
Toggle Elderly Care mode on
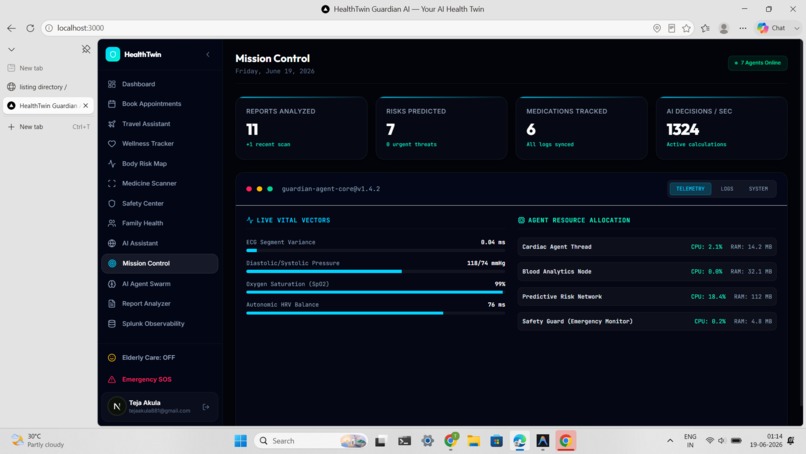(x=159, y=357)
